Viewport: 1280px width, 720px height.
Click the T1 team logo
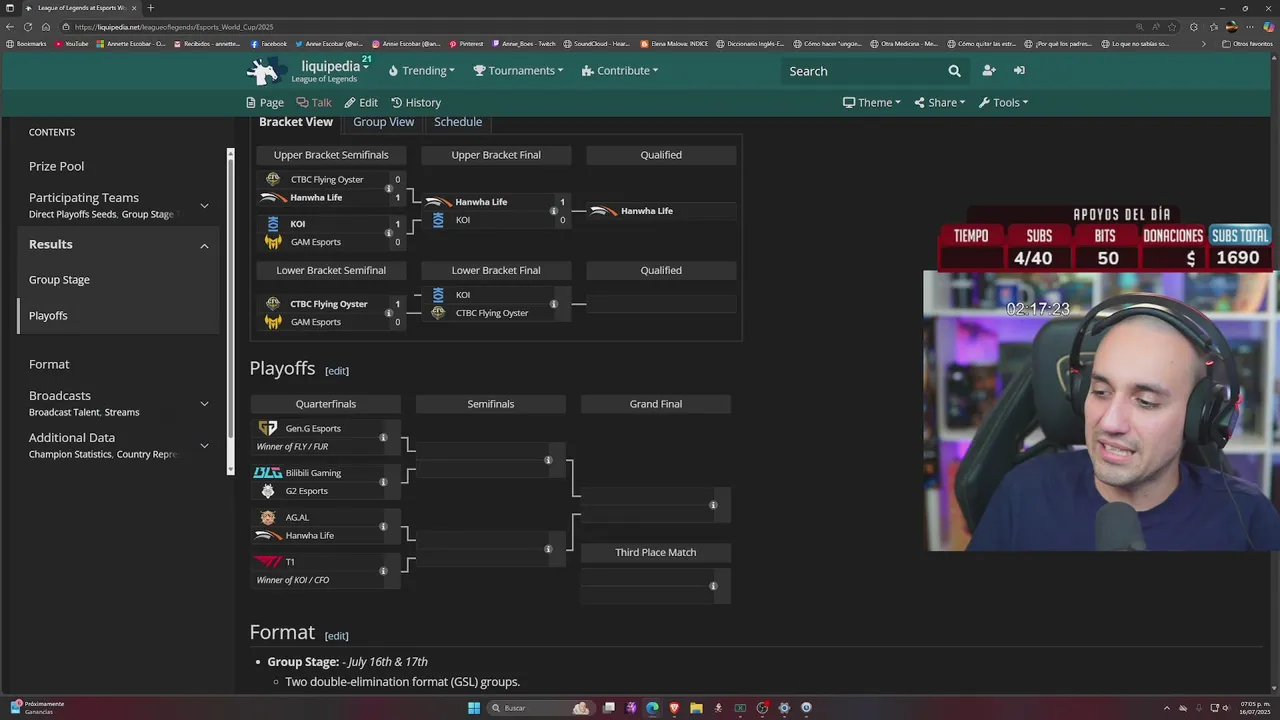tap(268, 562)
